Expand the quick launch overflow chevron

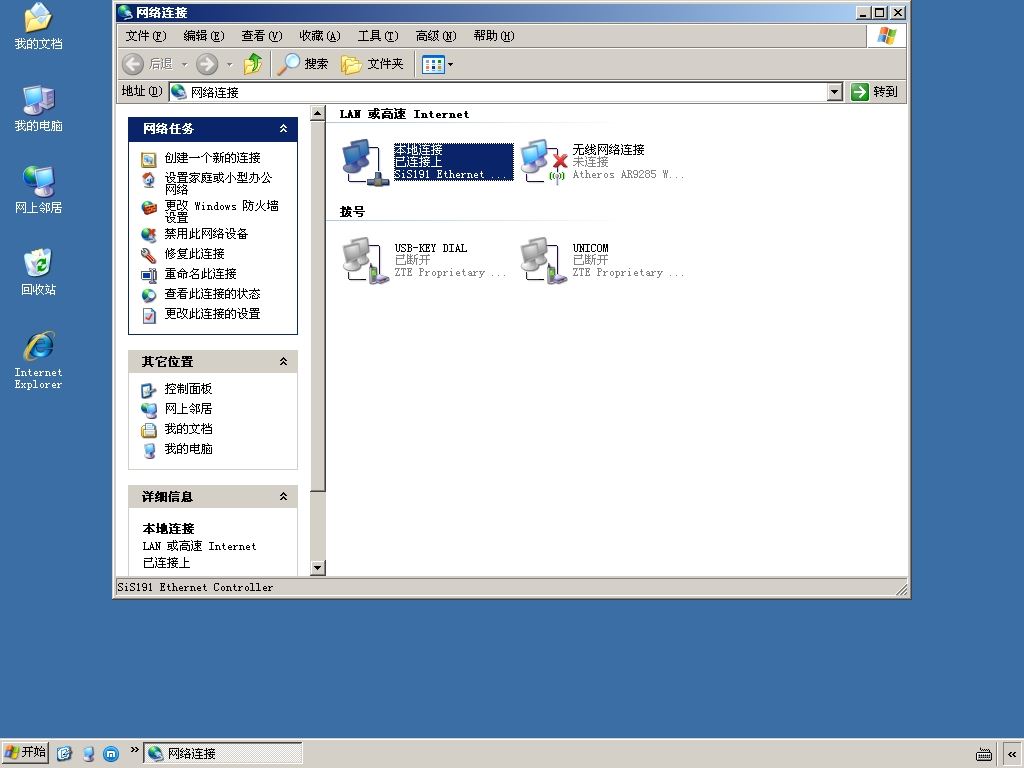tap(134, 749)
